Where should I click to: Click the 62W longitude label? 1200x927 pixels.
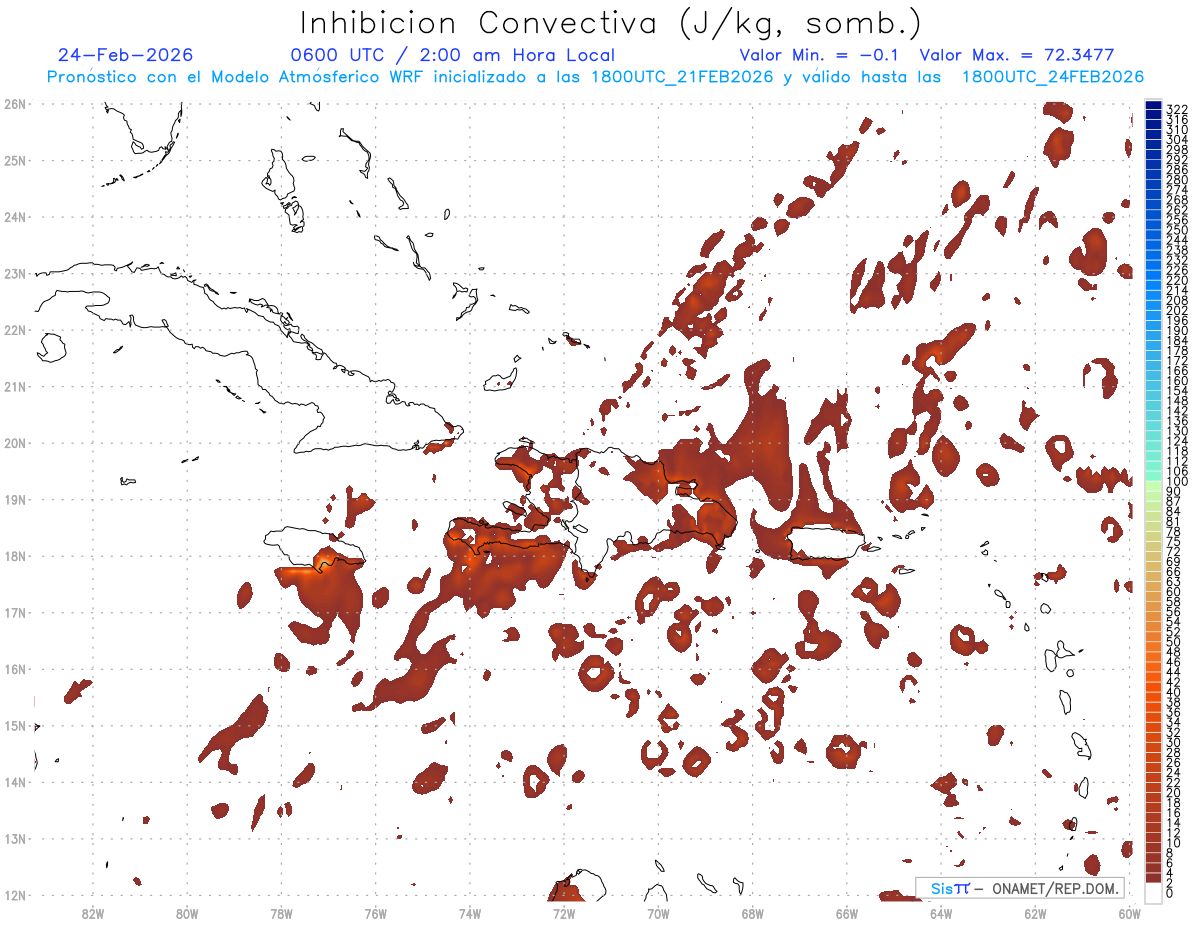(x=1035, y=913)
